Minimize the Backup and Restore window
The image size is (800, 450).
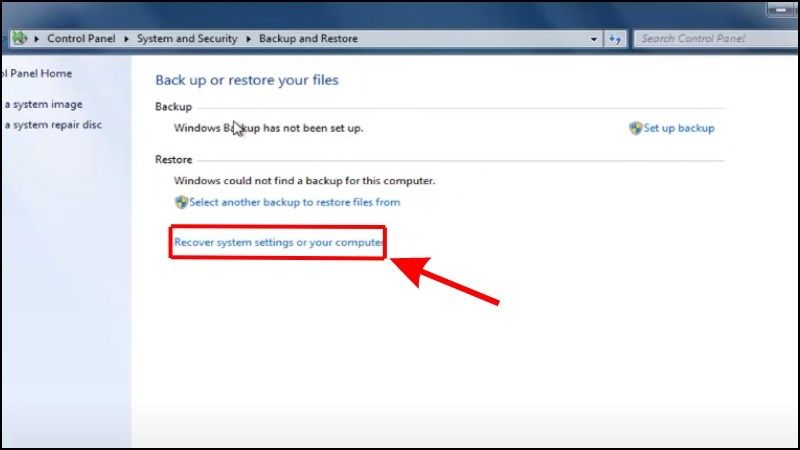point(781,10)
